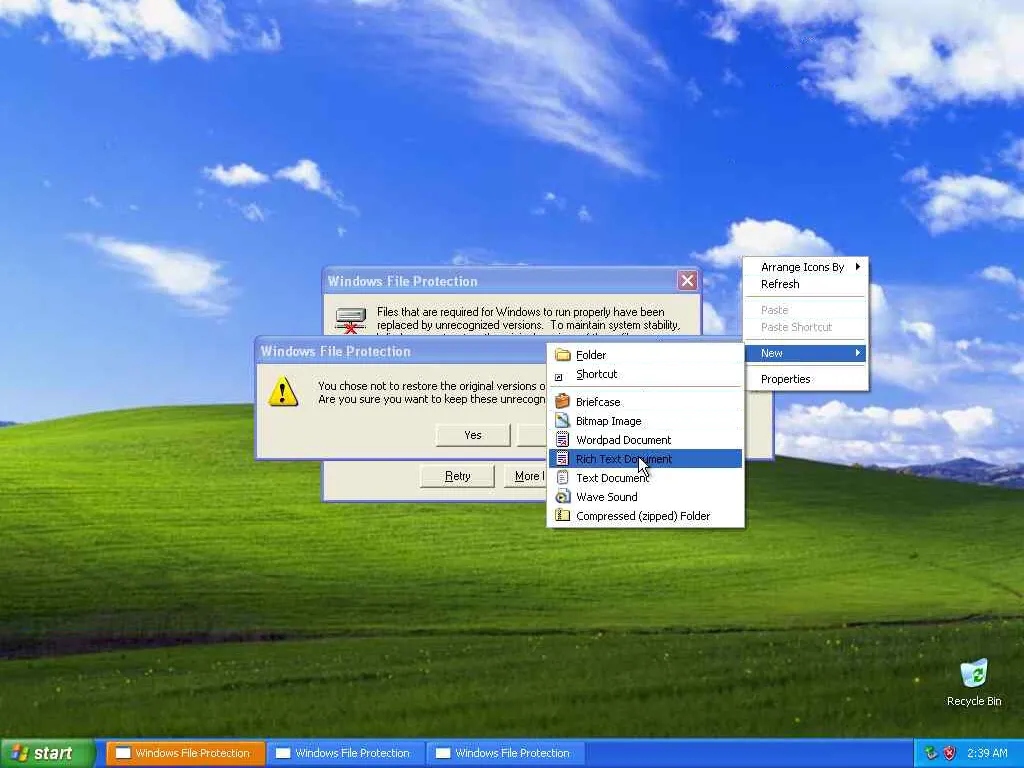
Task: Select Text Document label in submenu
Action: [613, 478]
